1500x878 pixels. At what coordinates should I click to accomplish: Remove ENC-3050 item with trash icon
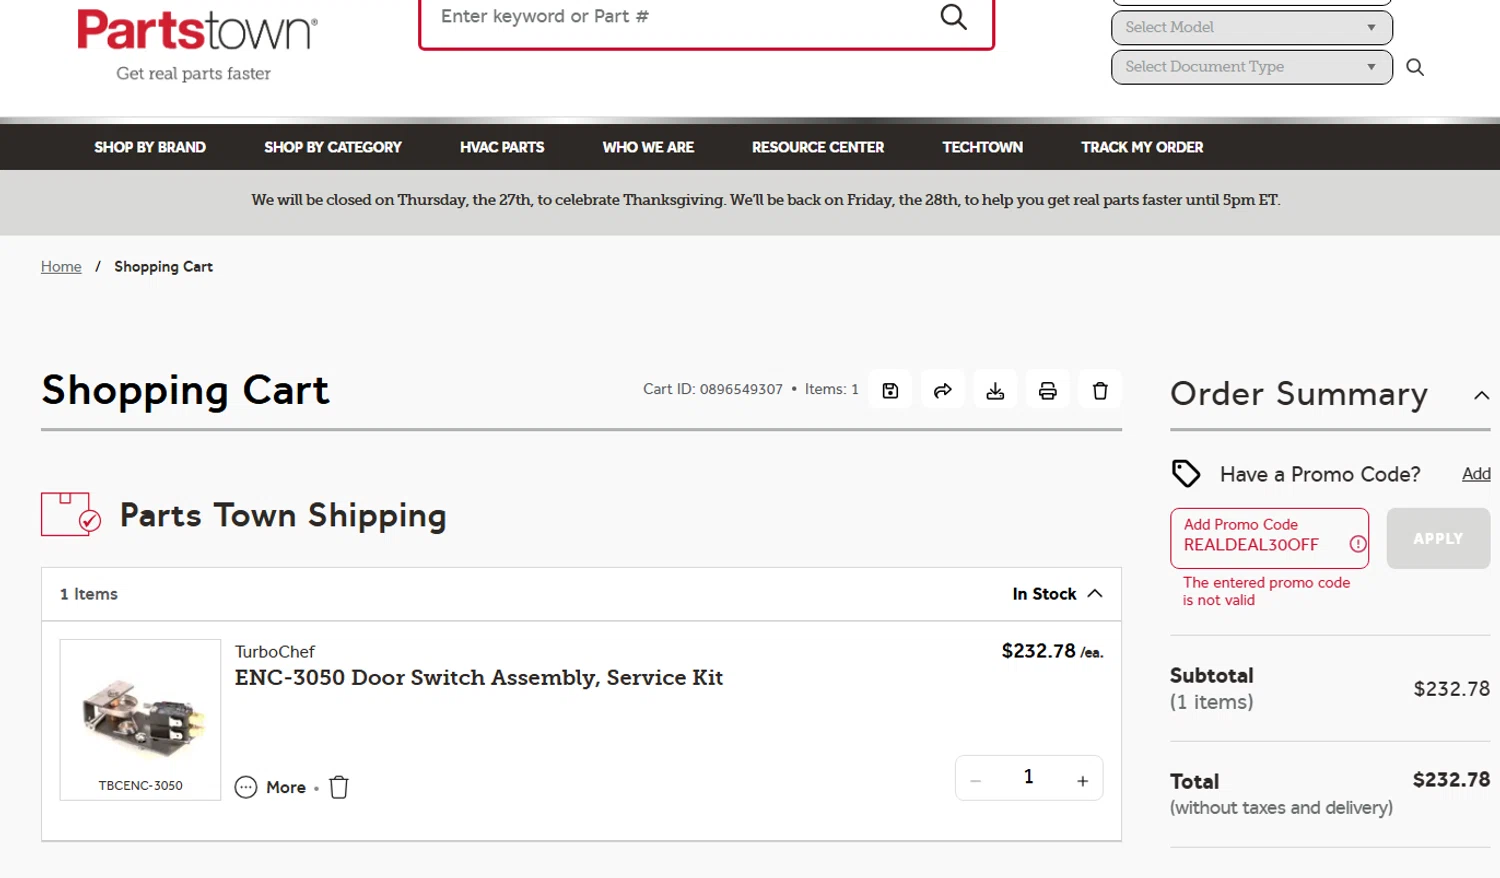(339, 787)
